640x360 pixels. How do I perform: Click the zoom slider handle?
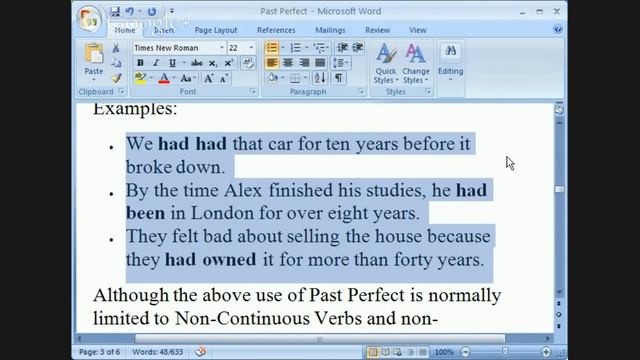pyautogui.click(x=505, y=351)
